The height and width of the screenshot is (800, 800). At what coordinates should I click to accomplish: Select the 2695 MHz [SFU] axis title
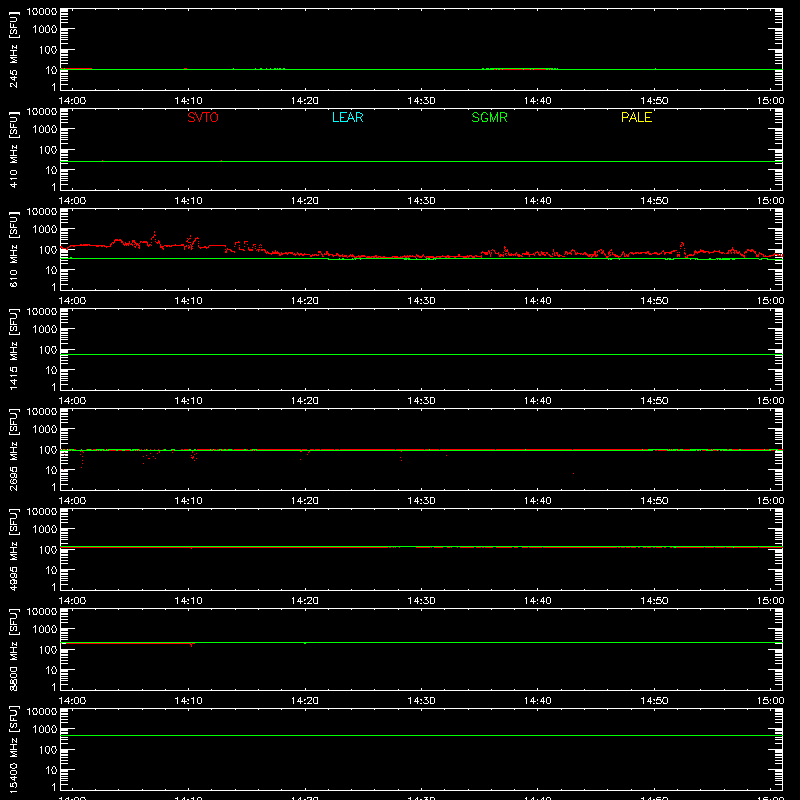[13, 449]
